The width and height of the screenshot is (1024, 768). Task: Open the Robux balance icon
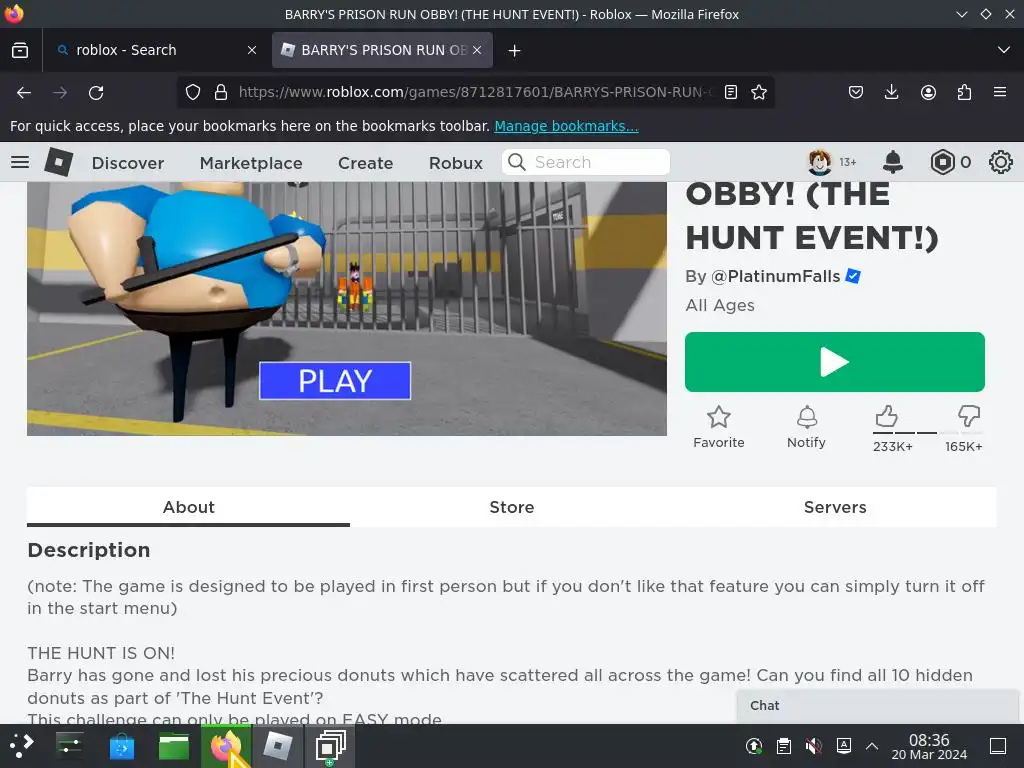tap(942, 162)
